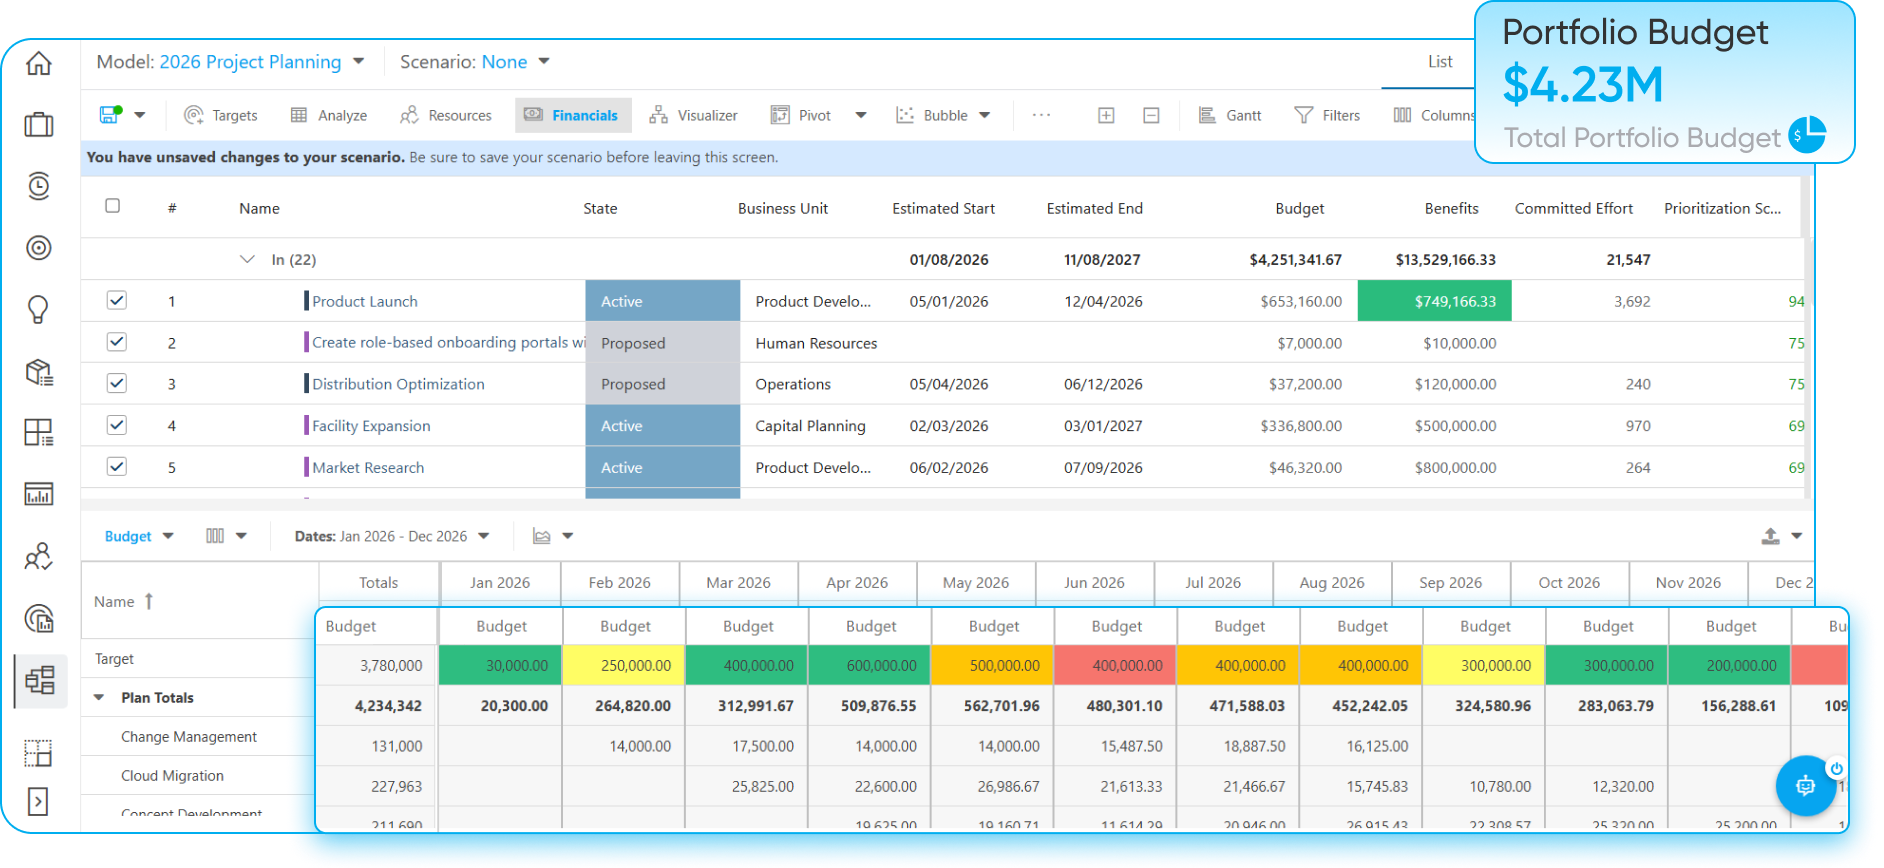The height and width of the screenshot is (868, 1884).
Task: Click the green Jan 2026 target cell
Action: pyautogui.click(x=501, y=665)
